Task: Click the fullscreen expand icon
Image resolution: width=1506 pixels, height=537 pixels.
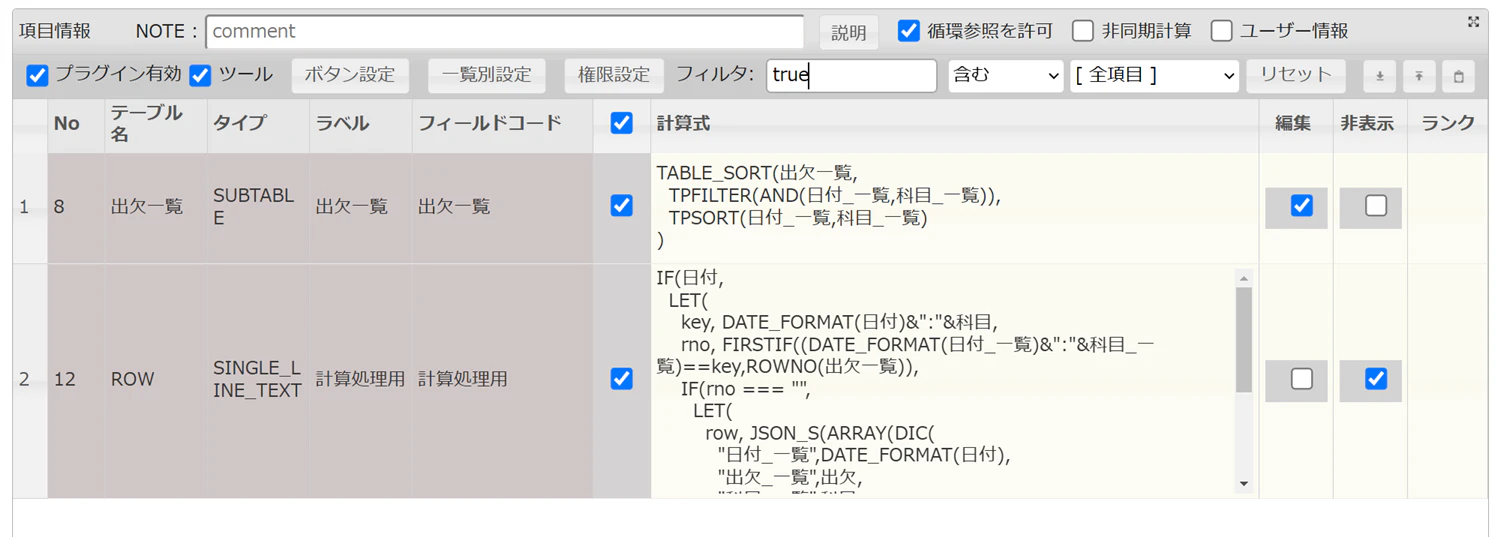Action: coord(1473,22)
